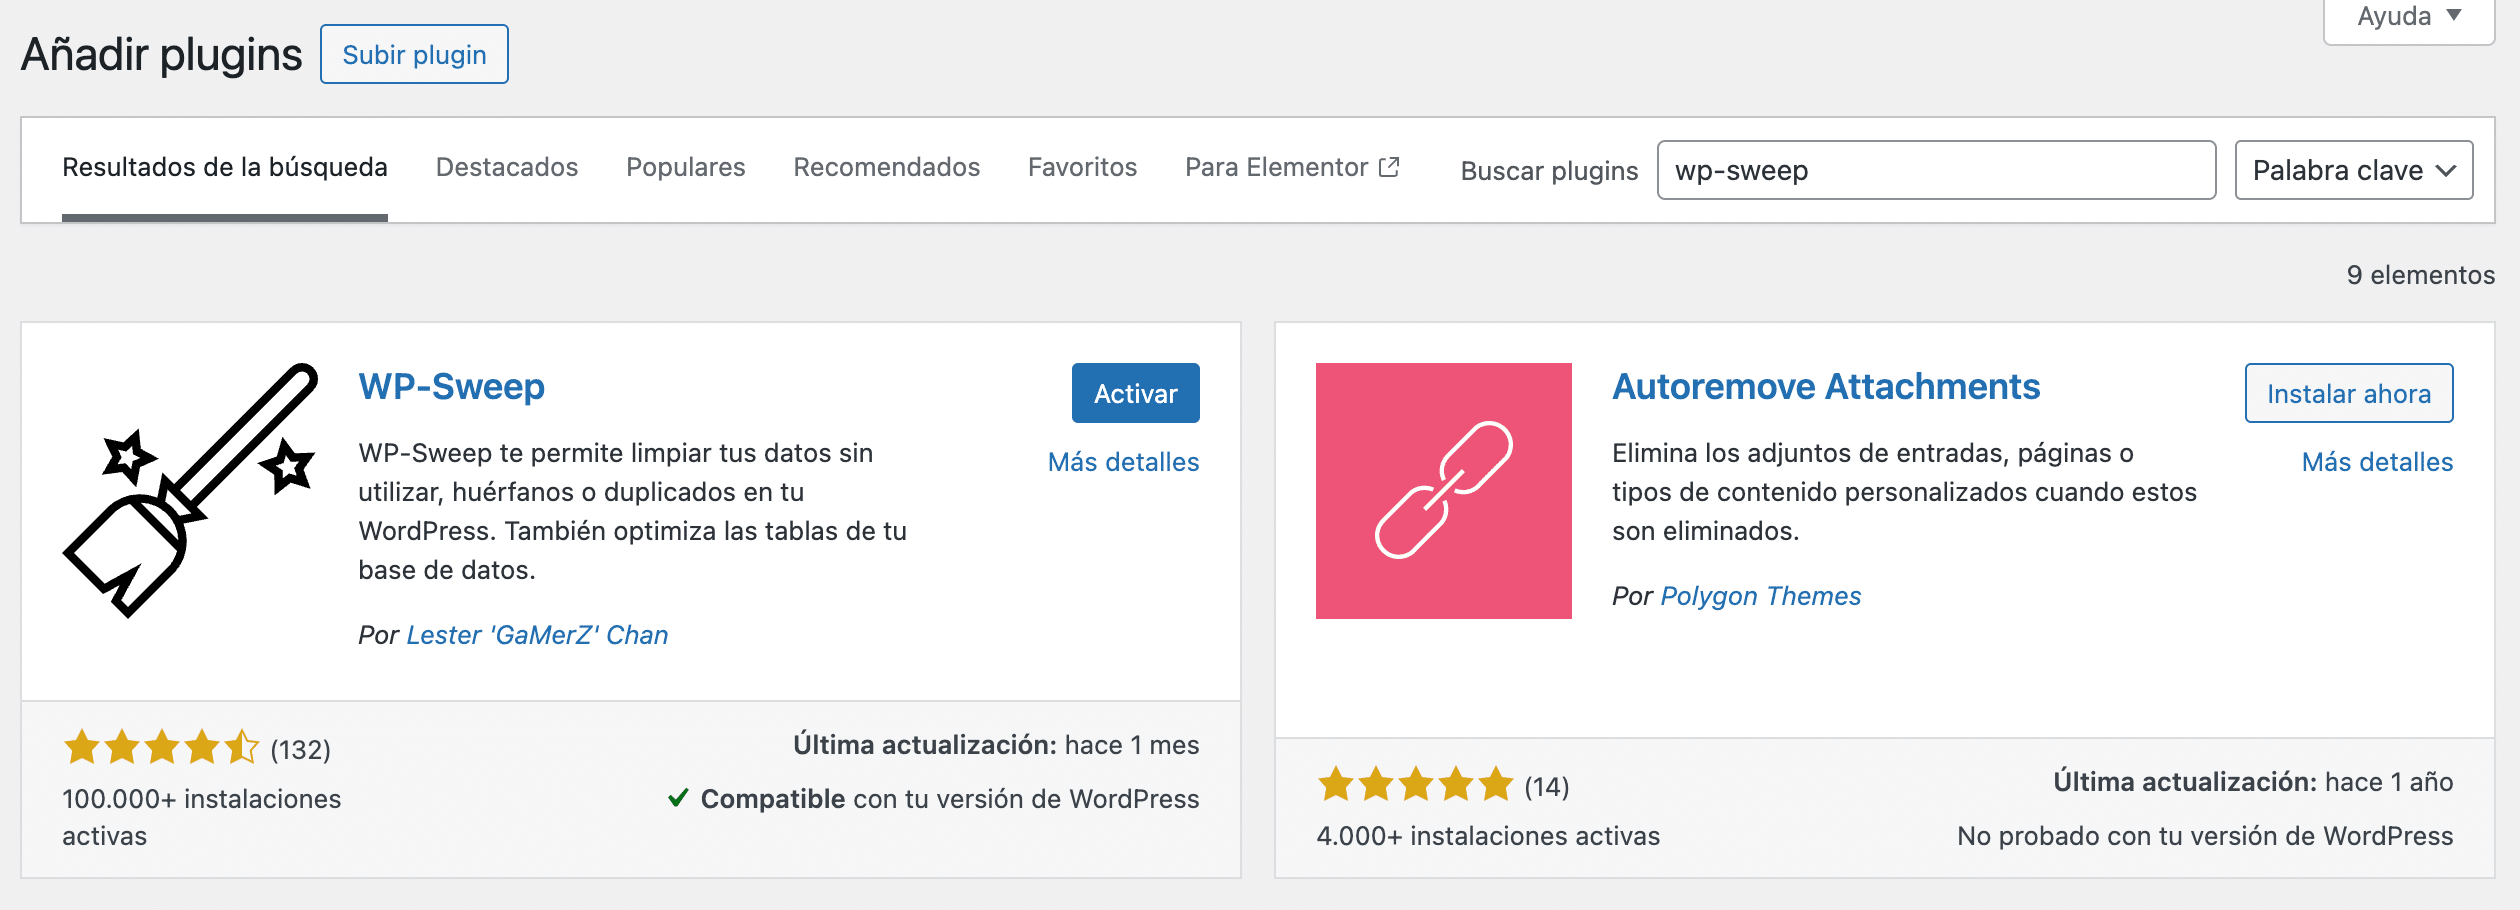The width and height of the screenshot is (2520, 910).
Task: Switch to the Populares tab
Action: tap(685, 167)
